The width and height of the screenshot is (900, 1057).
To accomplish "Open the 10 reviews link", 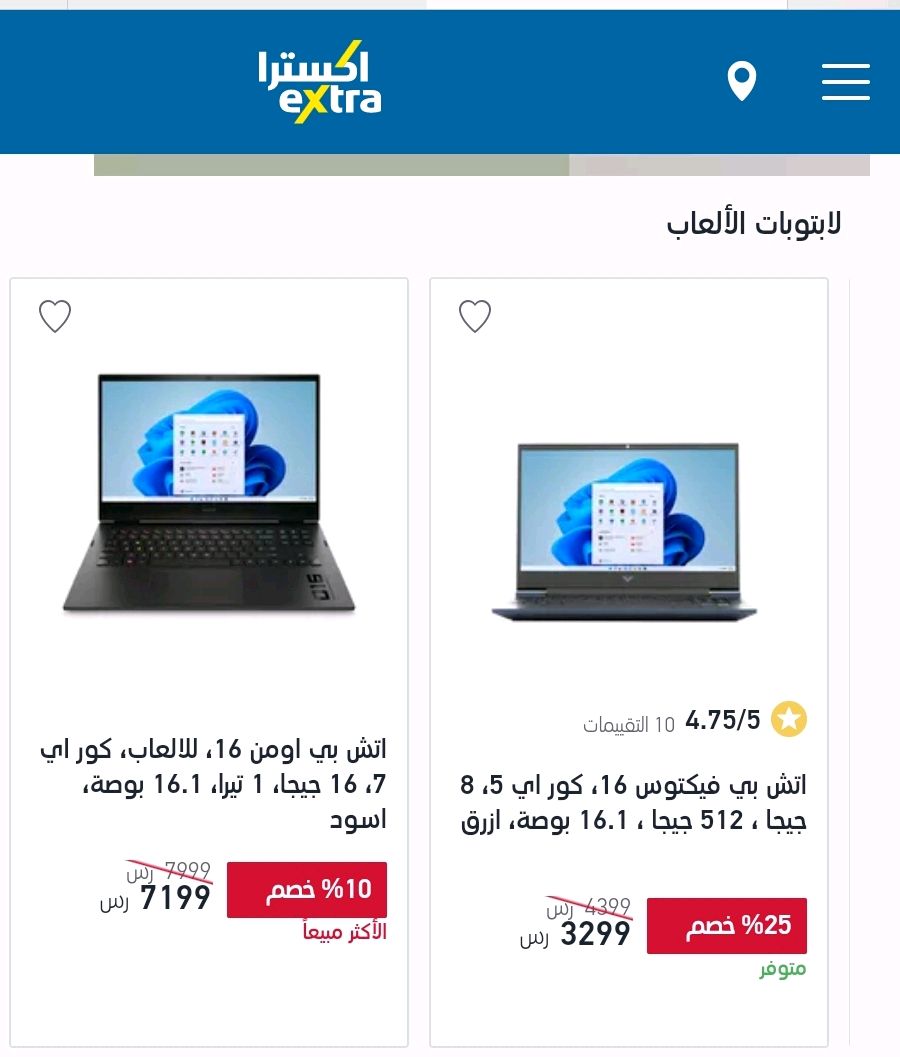I will (628, 725).
